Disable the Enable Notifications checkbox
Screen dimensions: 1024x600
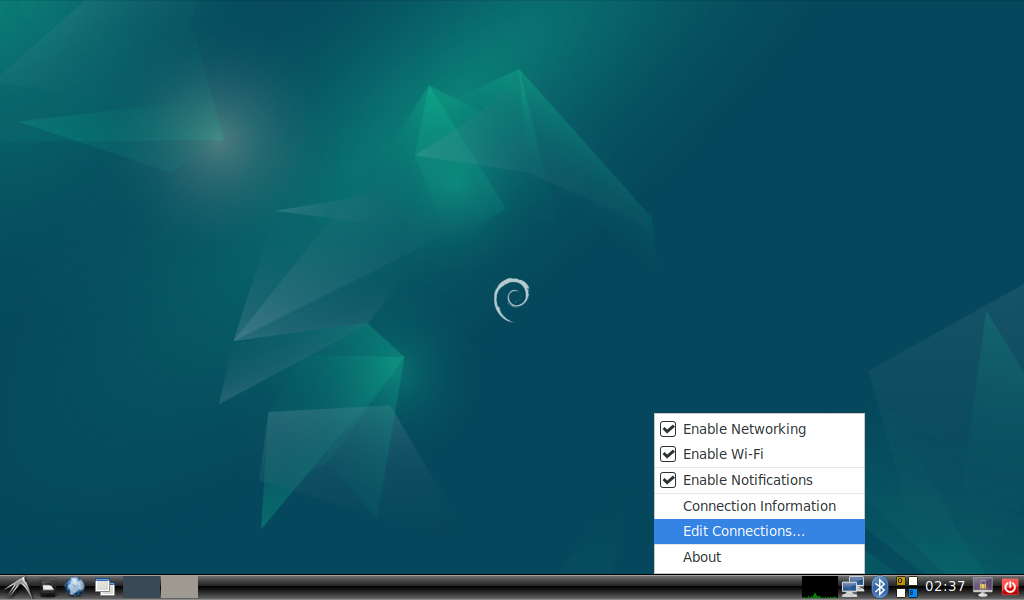coord(667,480)
